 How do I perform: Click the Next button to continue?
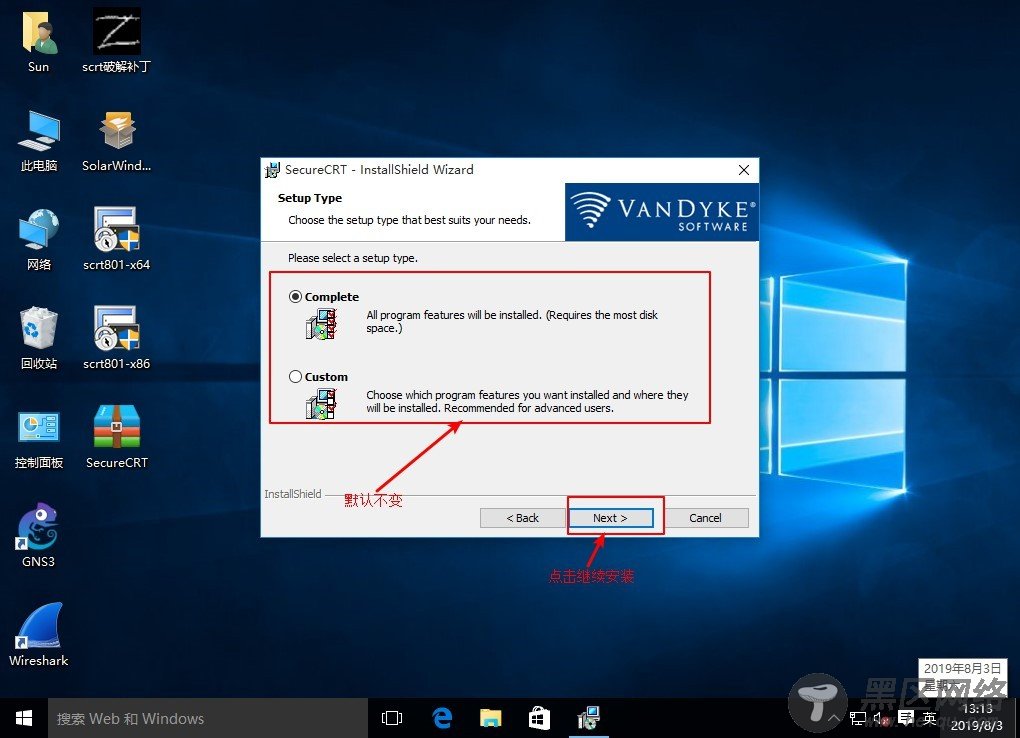click(610, 518)
